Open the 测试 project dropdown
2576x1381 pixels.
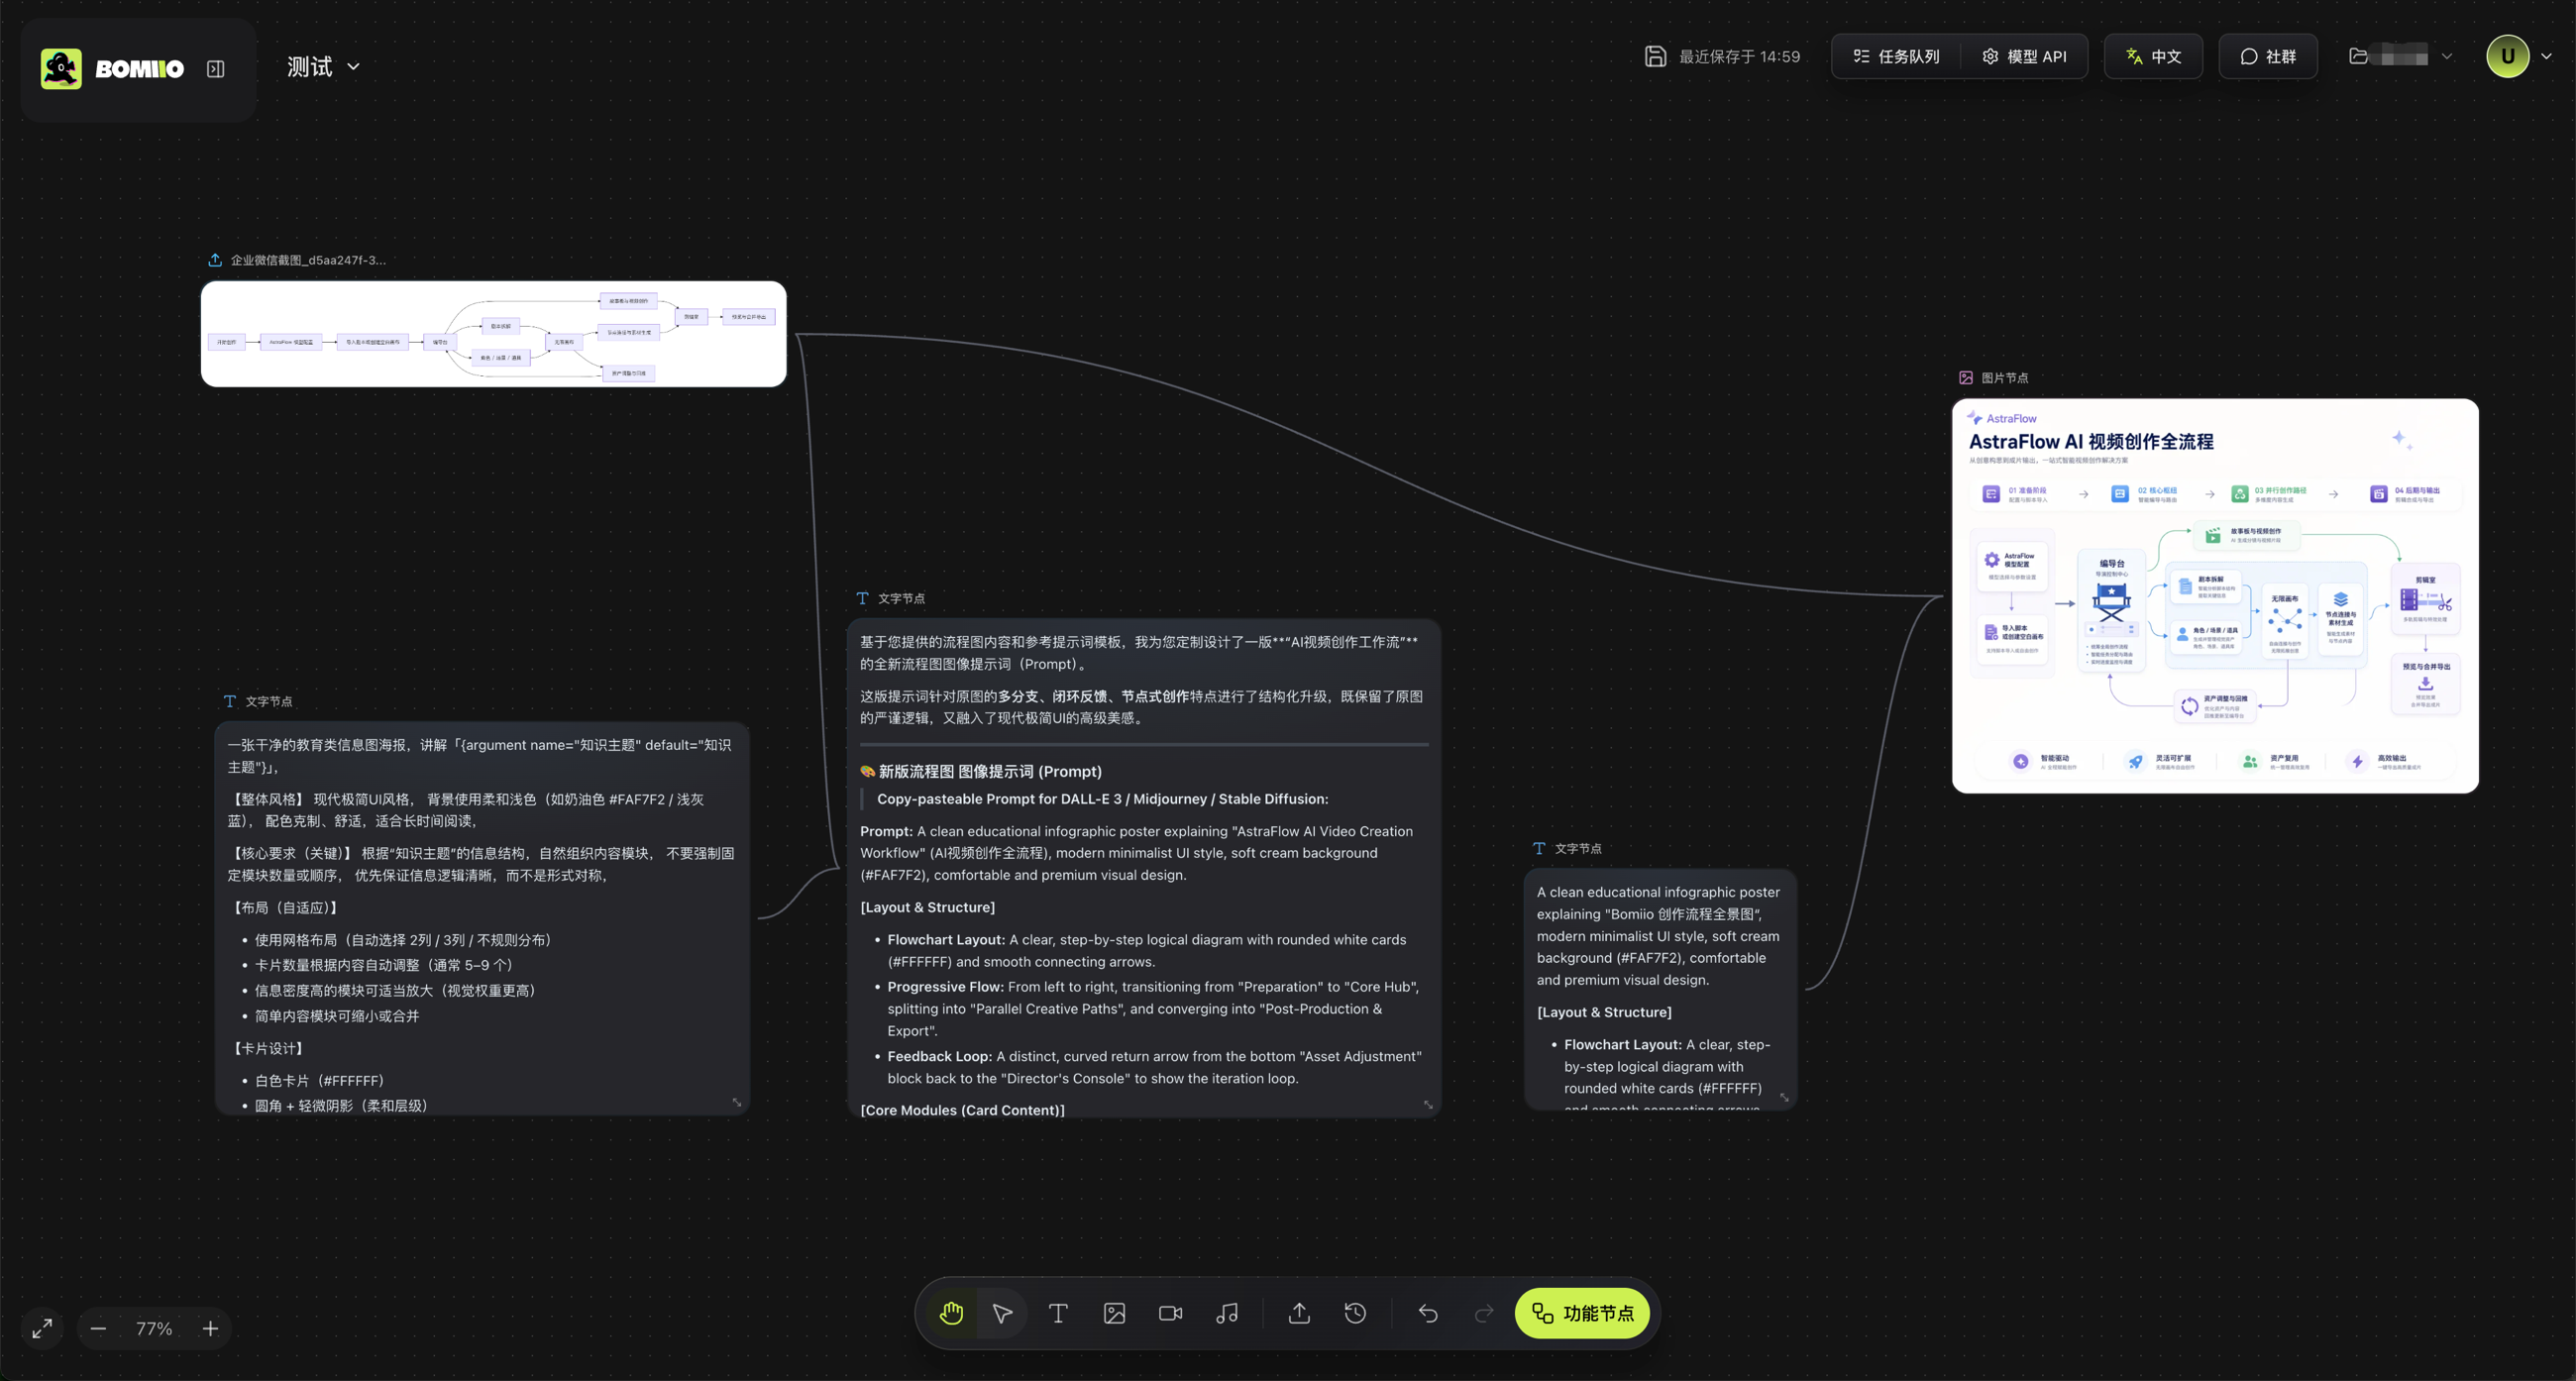pos(323,66)
